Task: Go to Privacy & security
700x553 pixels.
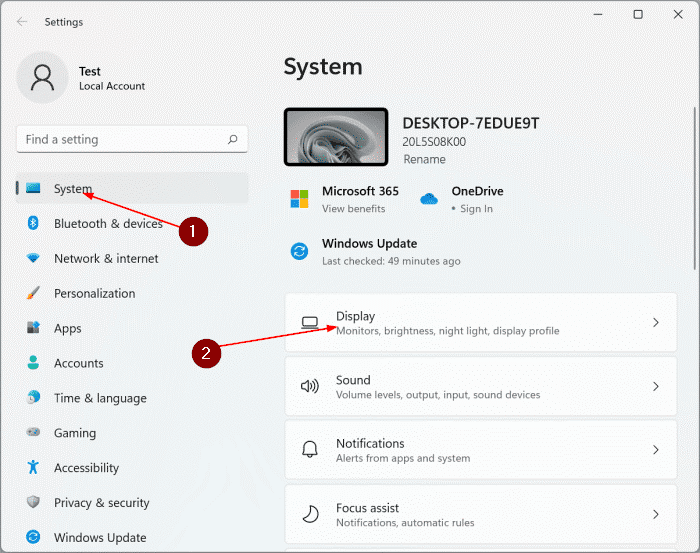Action: tap(101, 503)
